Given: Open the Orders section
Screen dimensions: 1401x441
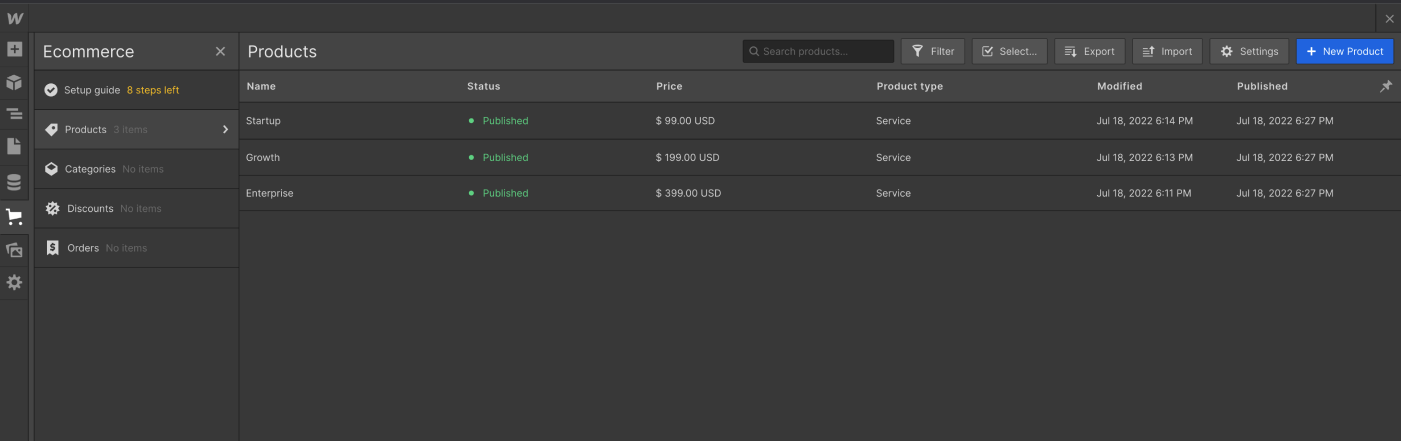Looking at the screenshot, I should click(x=83, y=248).
